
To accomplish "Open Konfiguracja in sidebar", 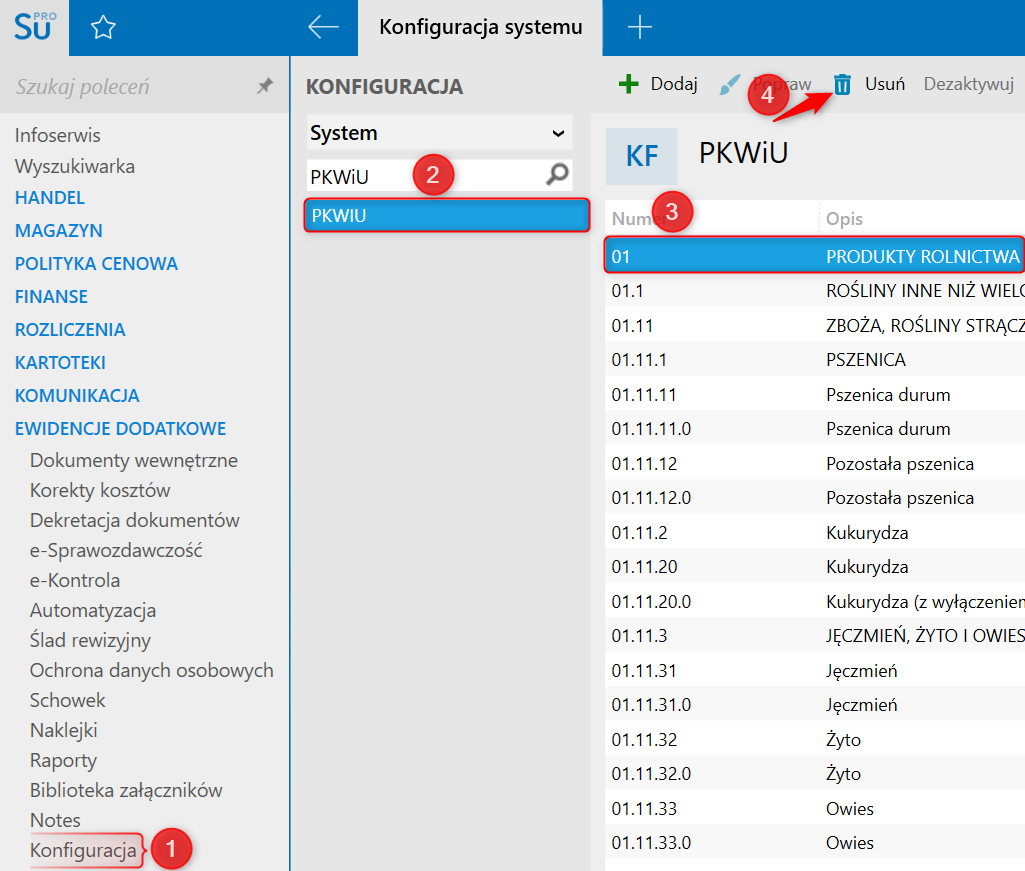I will [83, 850].
